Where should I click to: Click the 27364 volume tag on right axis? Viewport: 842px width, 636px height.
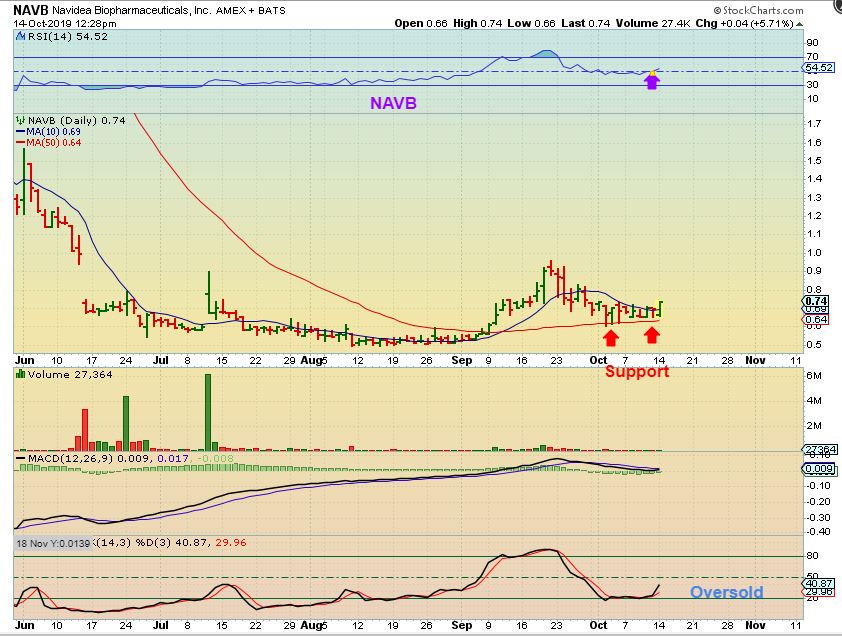(x=819, y=449)
